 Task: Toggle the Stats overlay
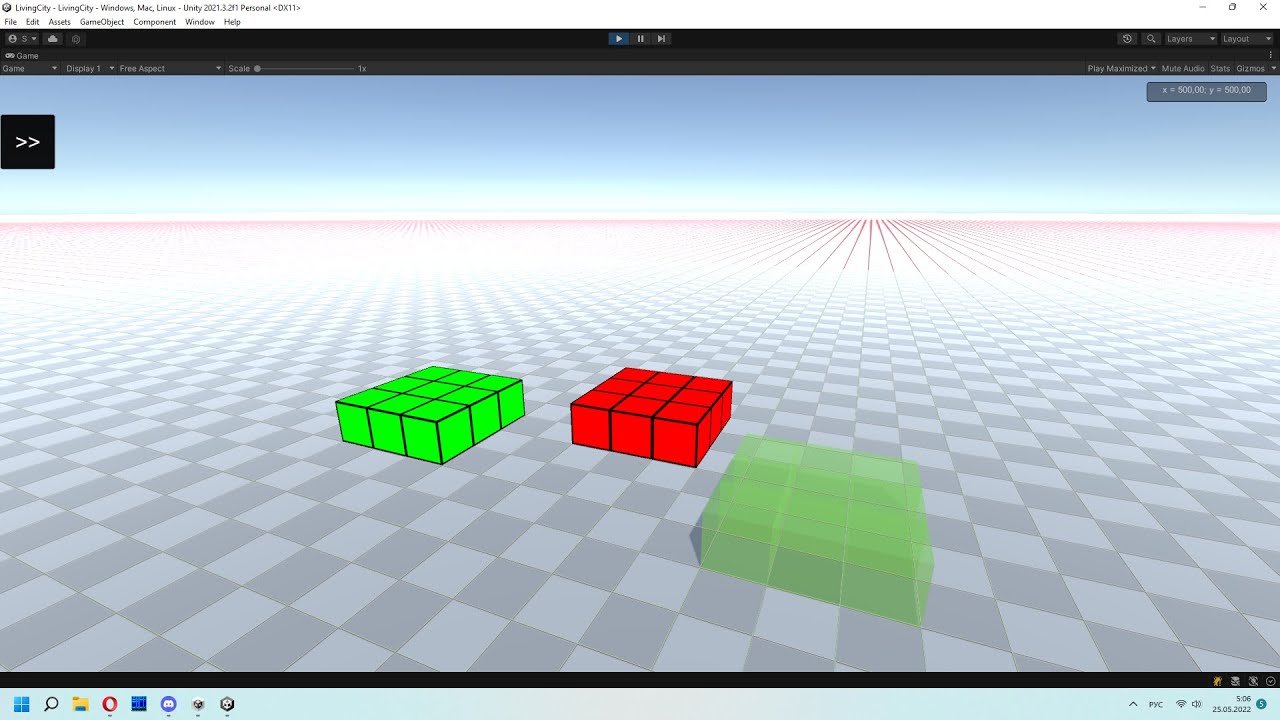point(1220,69)
